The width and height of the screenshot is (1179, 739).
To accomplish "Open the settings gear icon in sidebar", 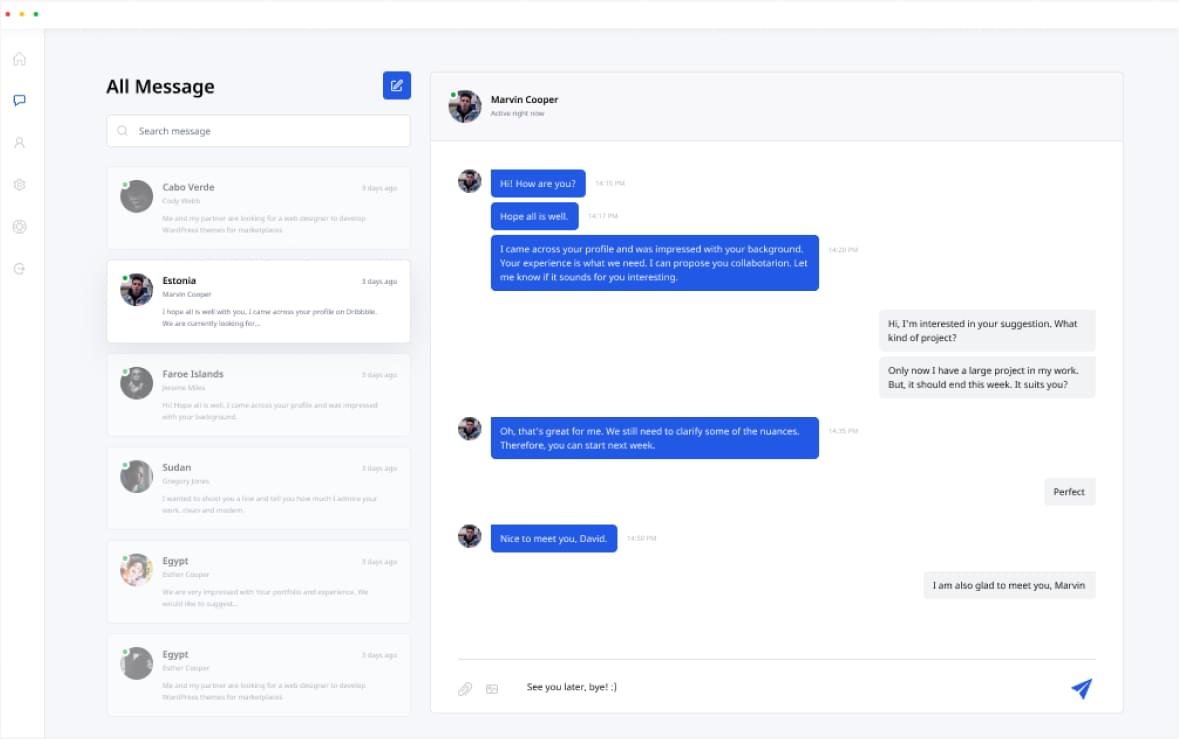I will click(x=19, y=185).
